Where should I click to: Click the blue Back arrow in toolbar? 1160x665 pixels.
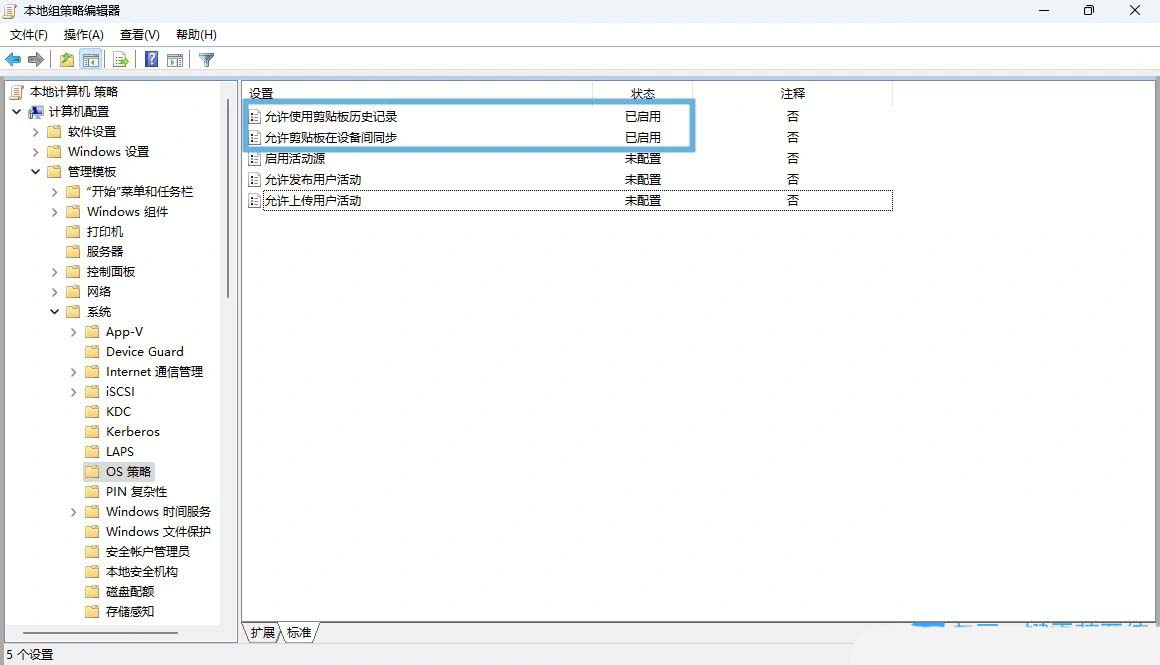pos(13,60)
